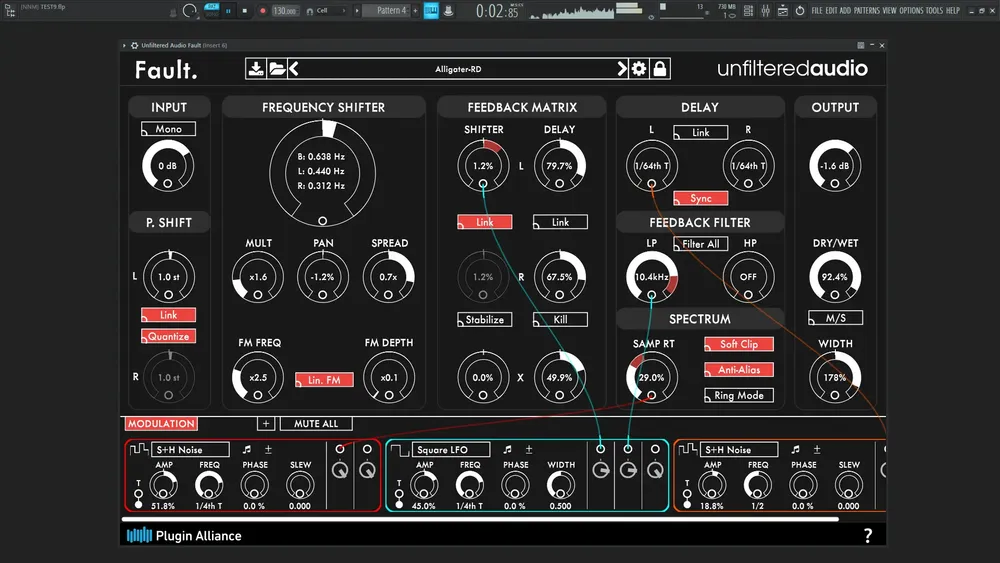
Task: Open the preset folder browser
Action: click(x=277, y=69)
